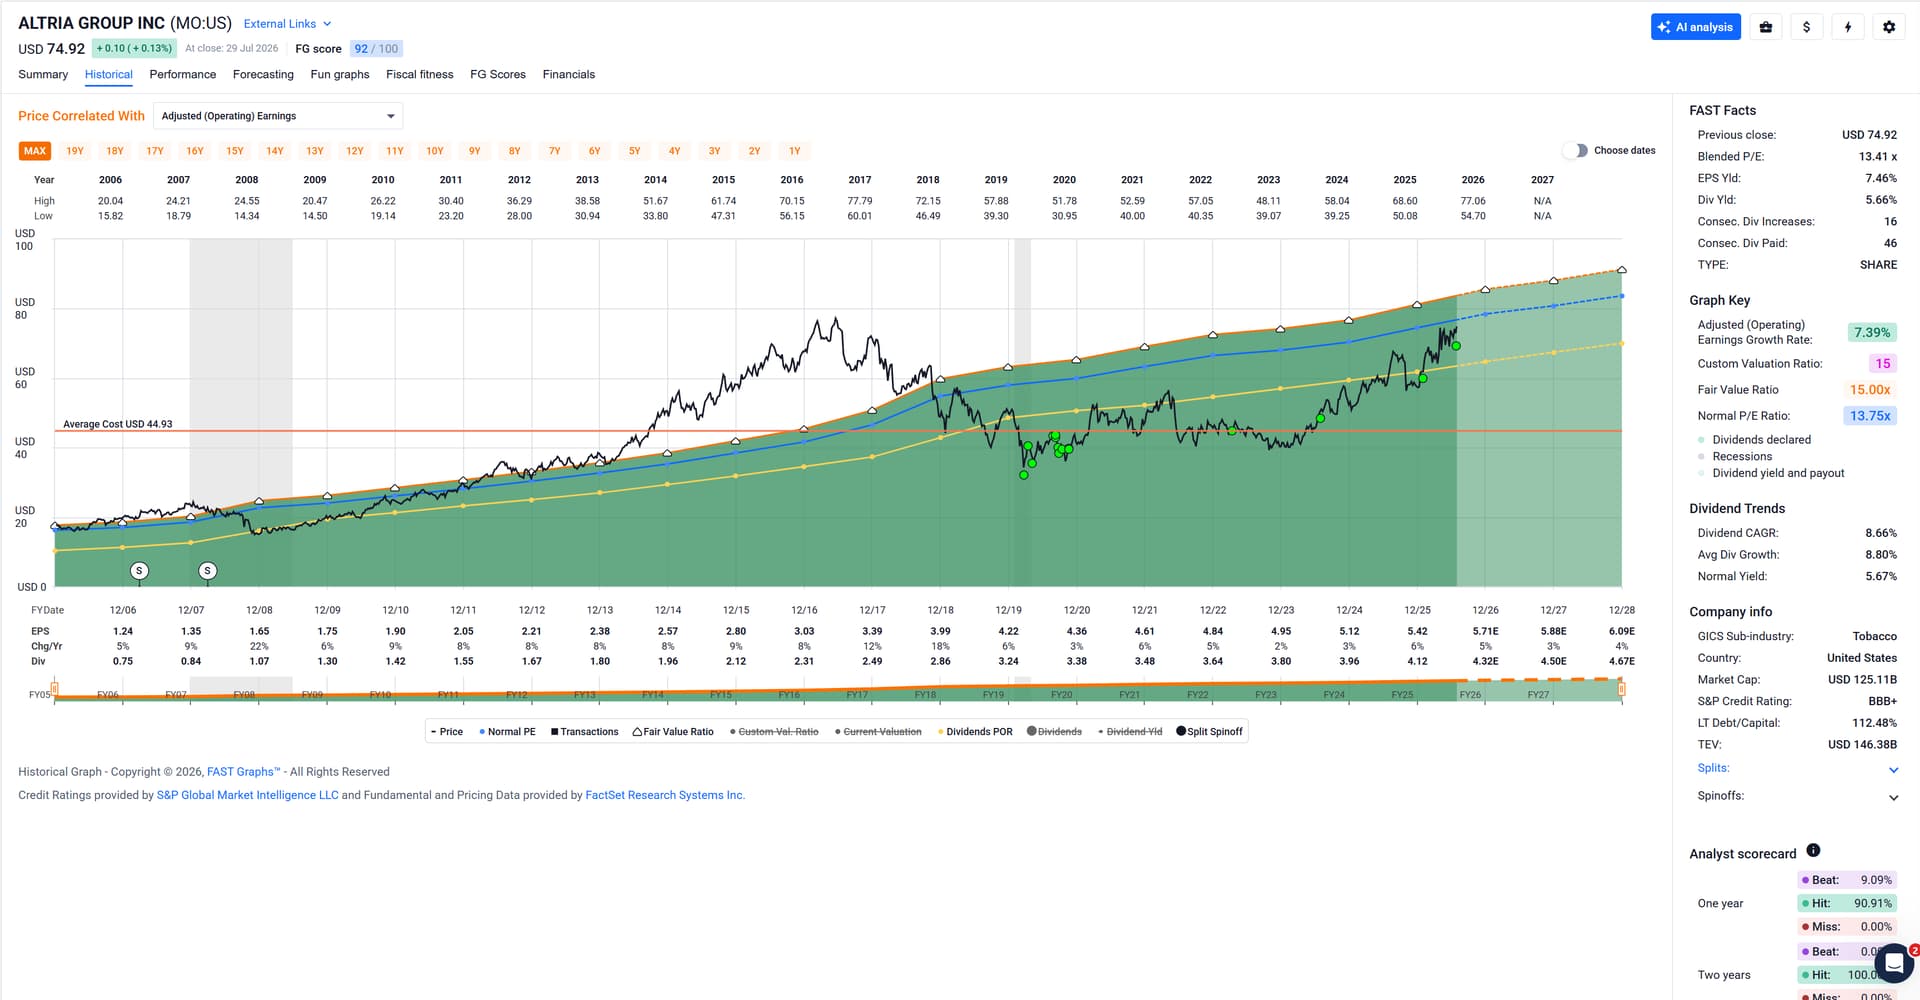This screenshot has width=1920, height=1000.
Task: Click the orange Fair Value Ratio 15.00x swatch
Action: click(x=1870, y=390)
